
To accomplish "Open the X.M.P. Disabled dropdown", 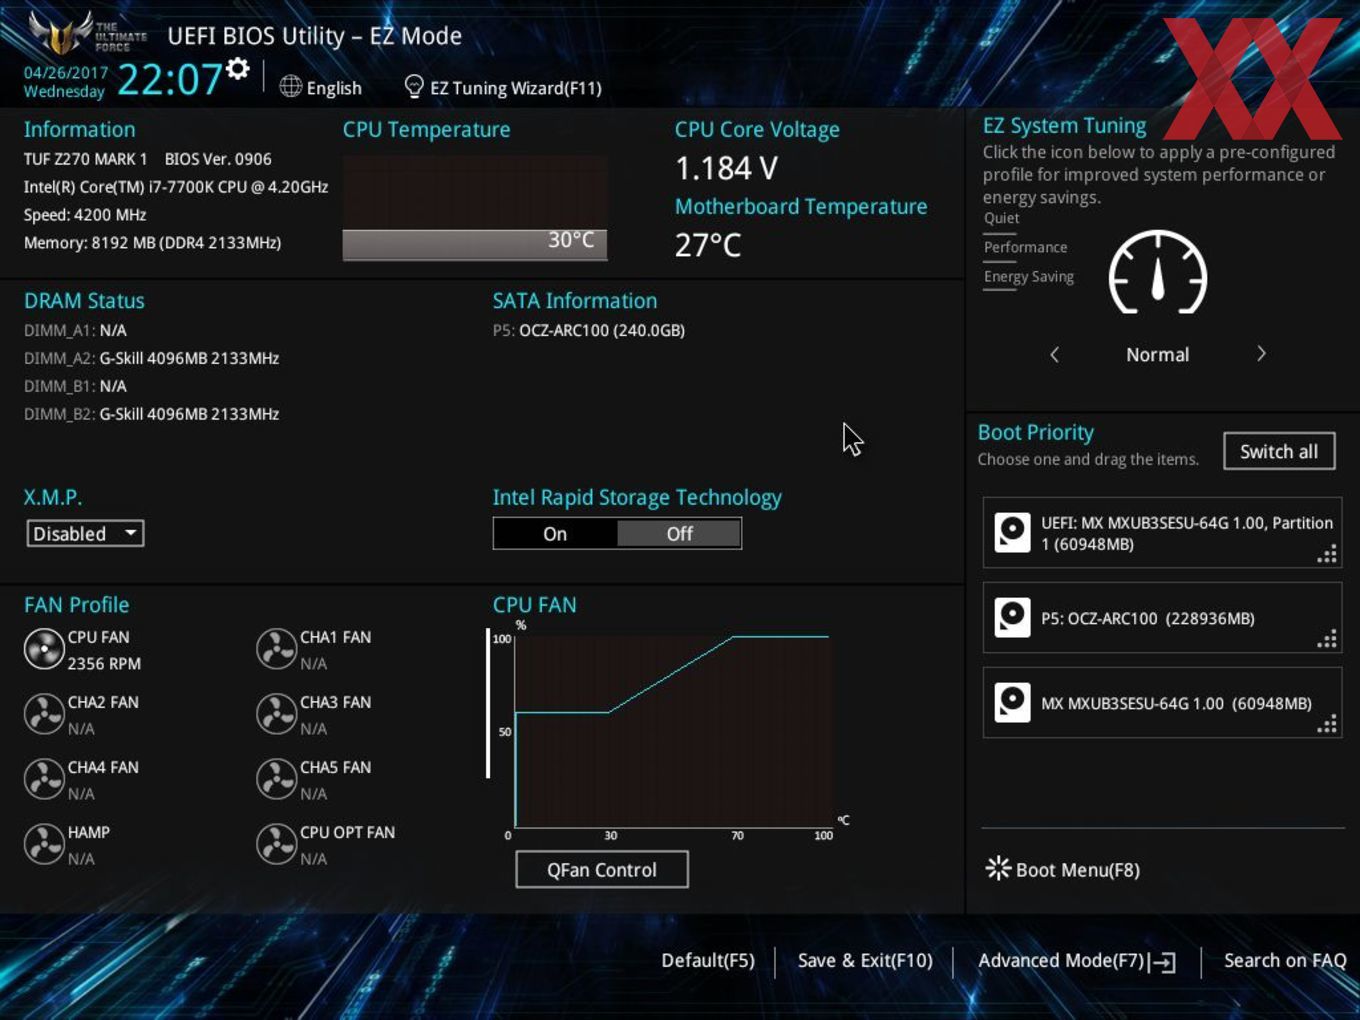I will click(x=85, y=533).
